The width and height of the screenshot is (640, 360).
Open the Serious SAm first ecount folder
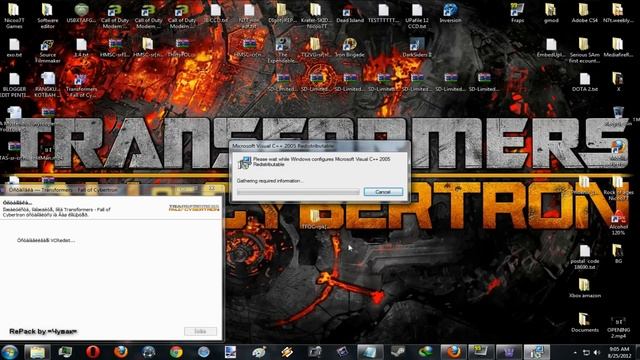pyautogui.click(x=584, y=51)
